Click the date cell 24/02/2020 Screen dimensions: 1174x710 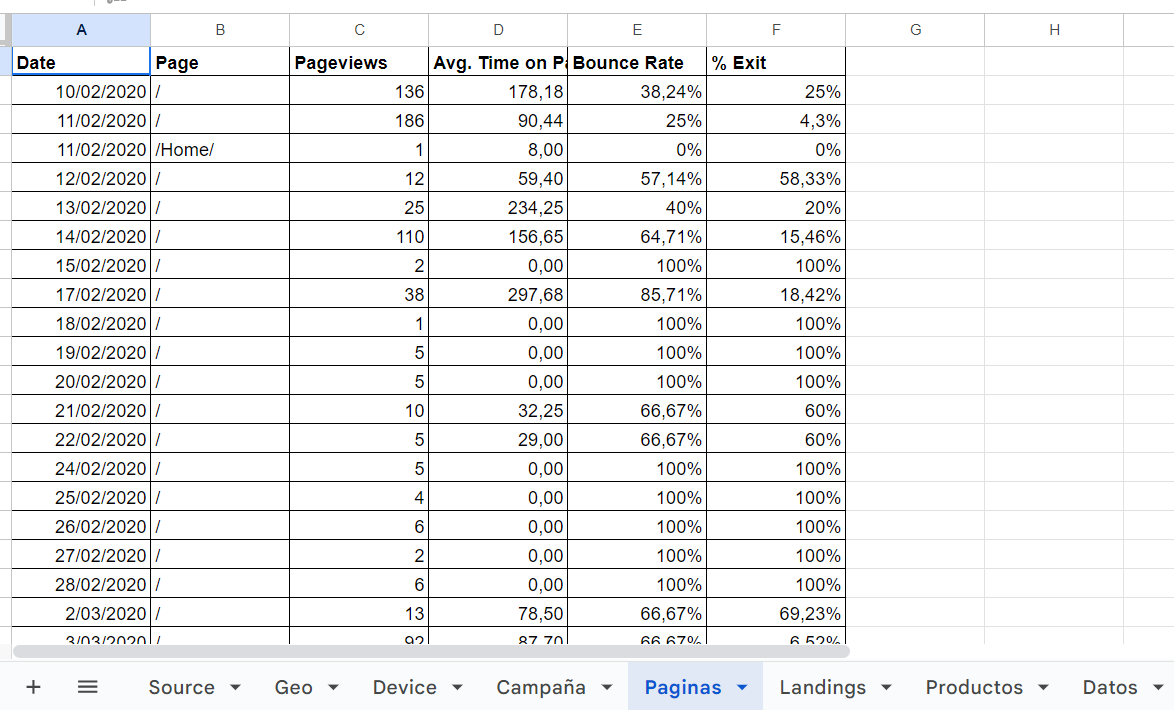(x=81, y=469)
